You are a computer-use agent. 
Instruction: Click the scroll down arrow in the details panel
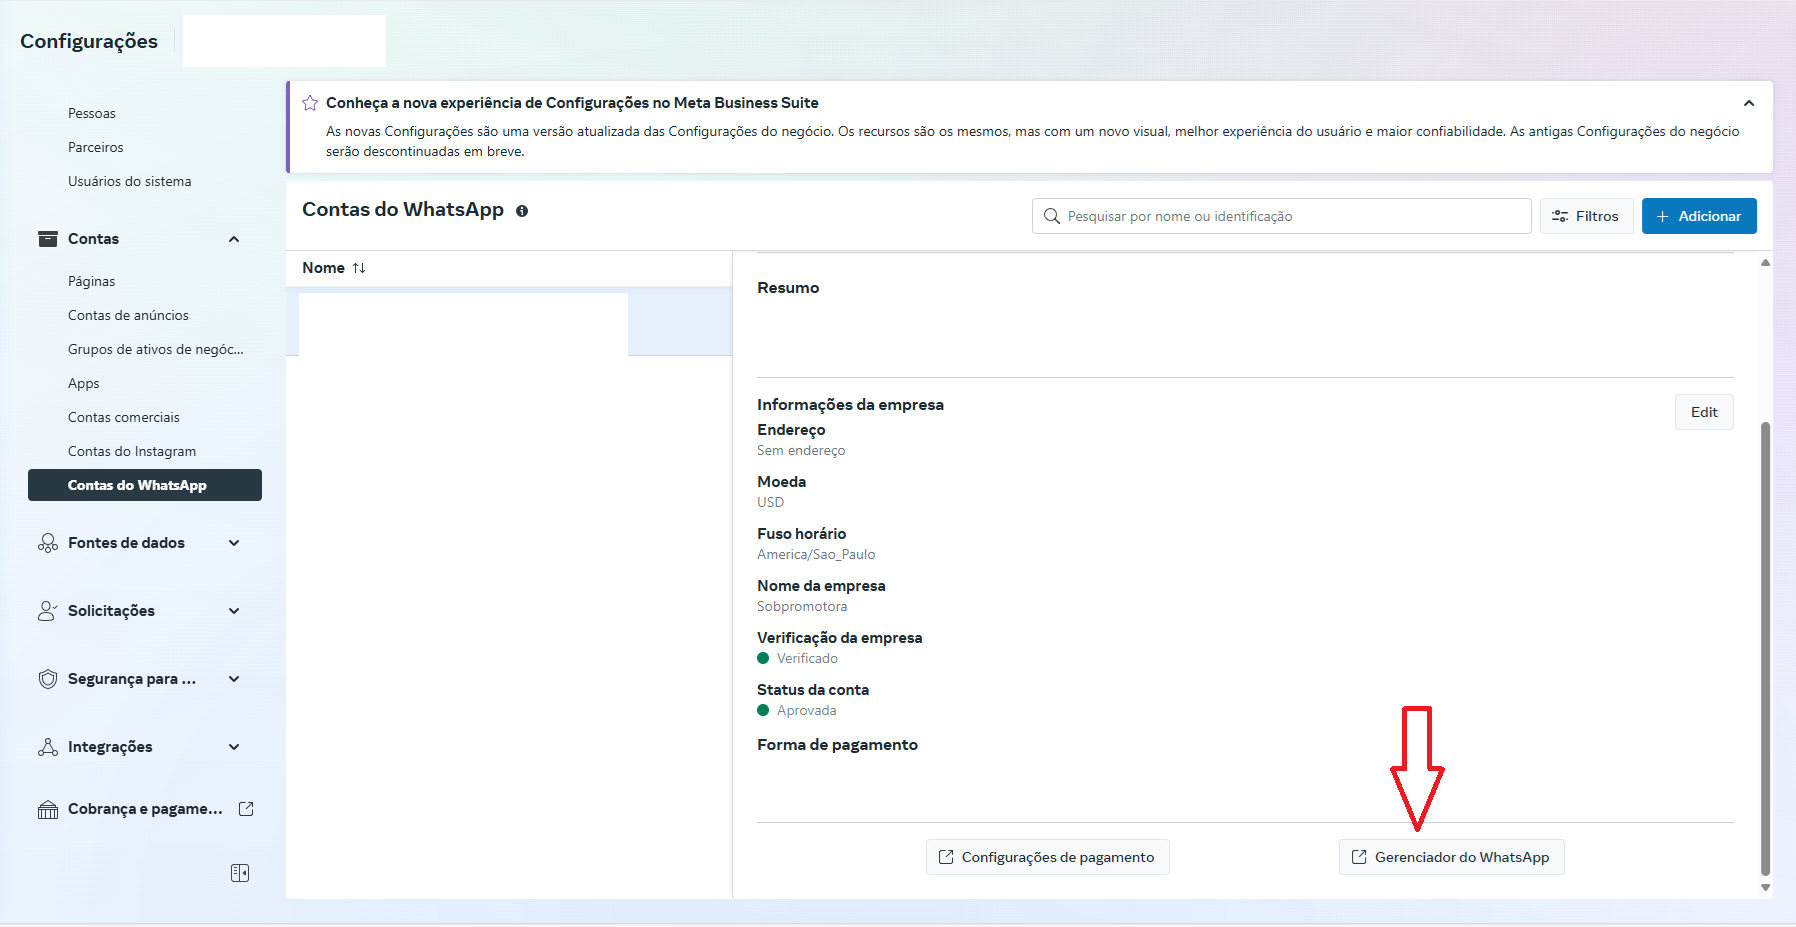[1765, 887]
